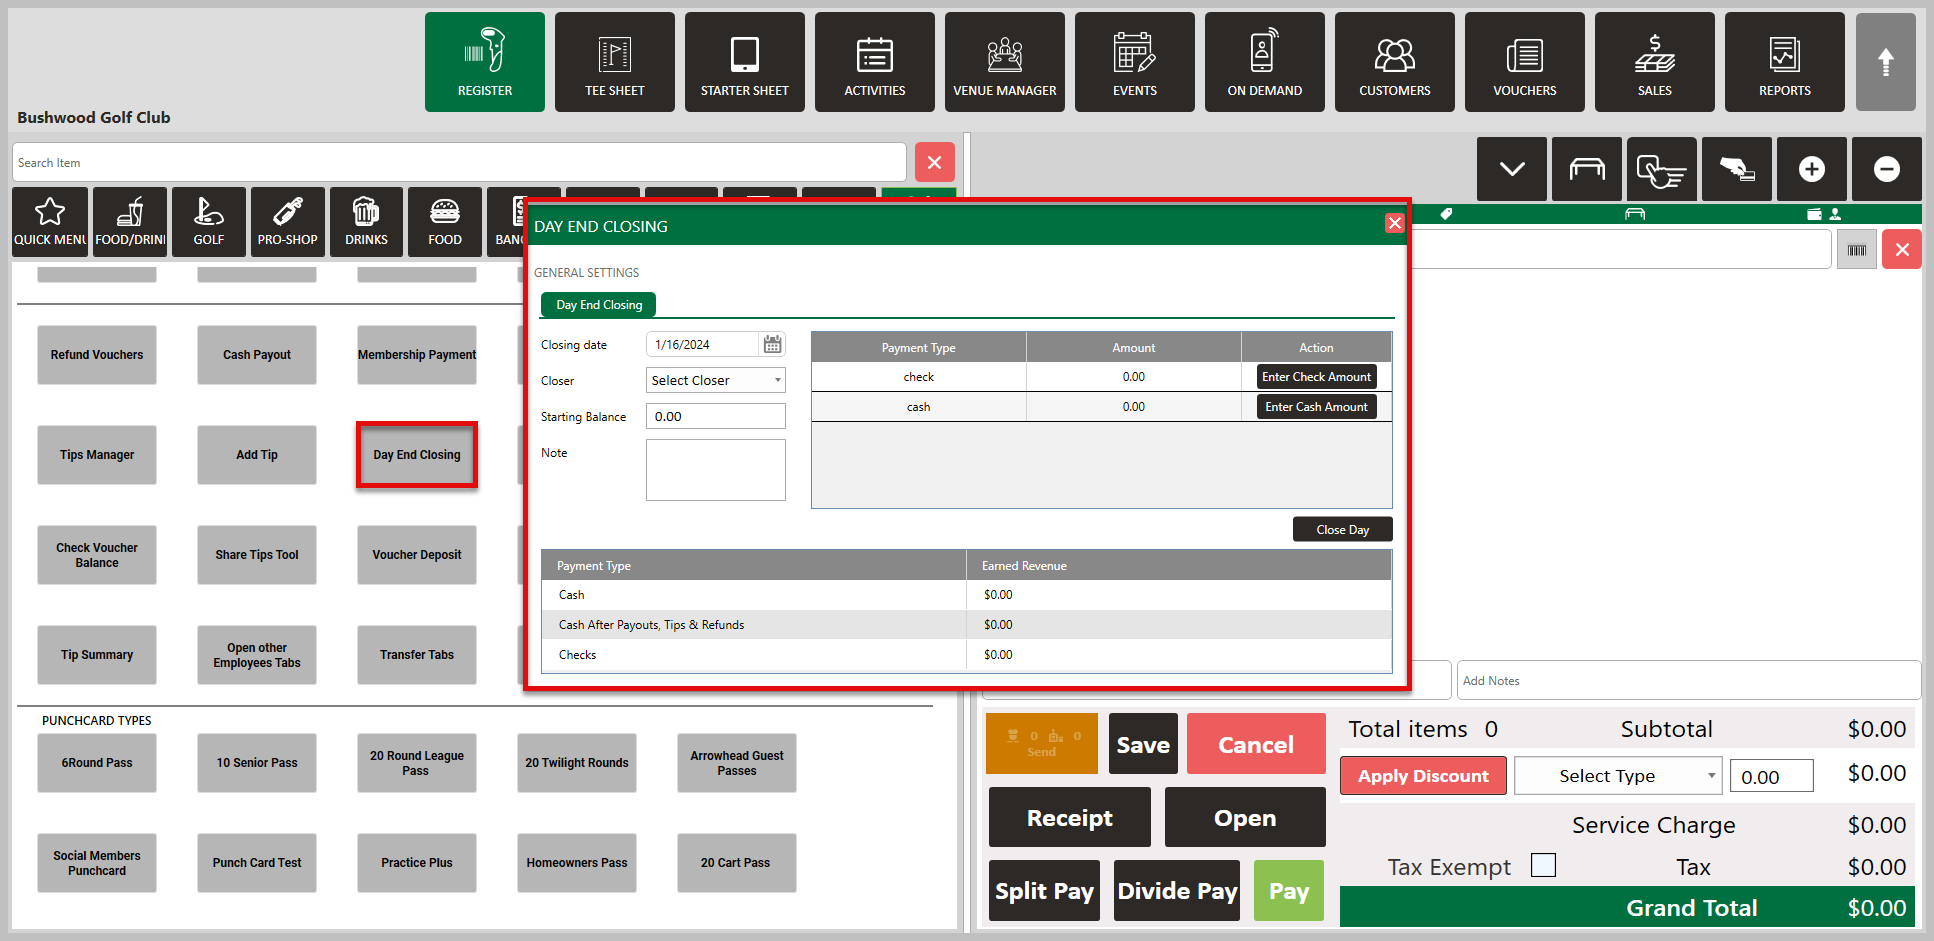Open Venue Manager from top bar

pyautogui.click(x=1004, y=62)
